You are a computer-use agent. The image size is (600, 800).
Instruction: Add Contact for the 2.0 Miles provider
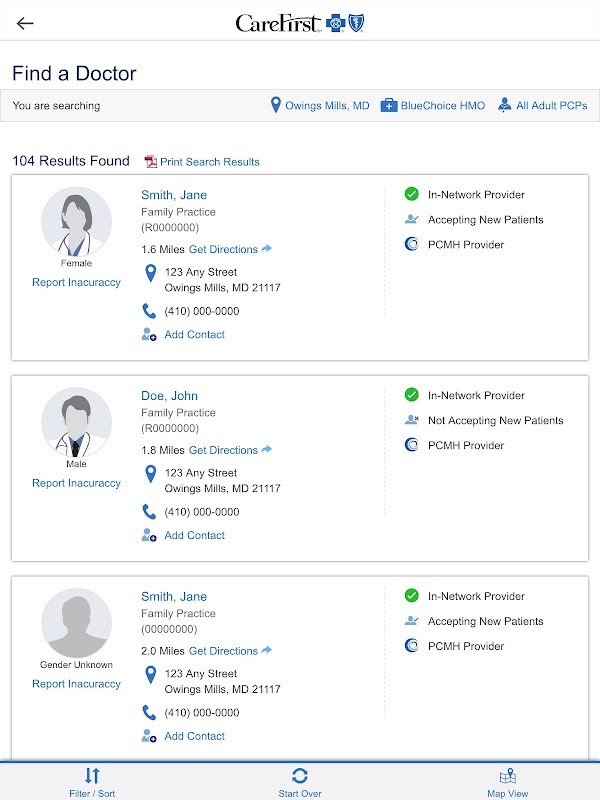tap(194, 736)
